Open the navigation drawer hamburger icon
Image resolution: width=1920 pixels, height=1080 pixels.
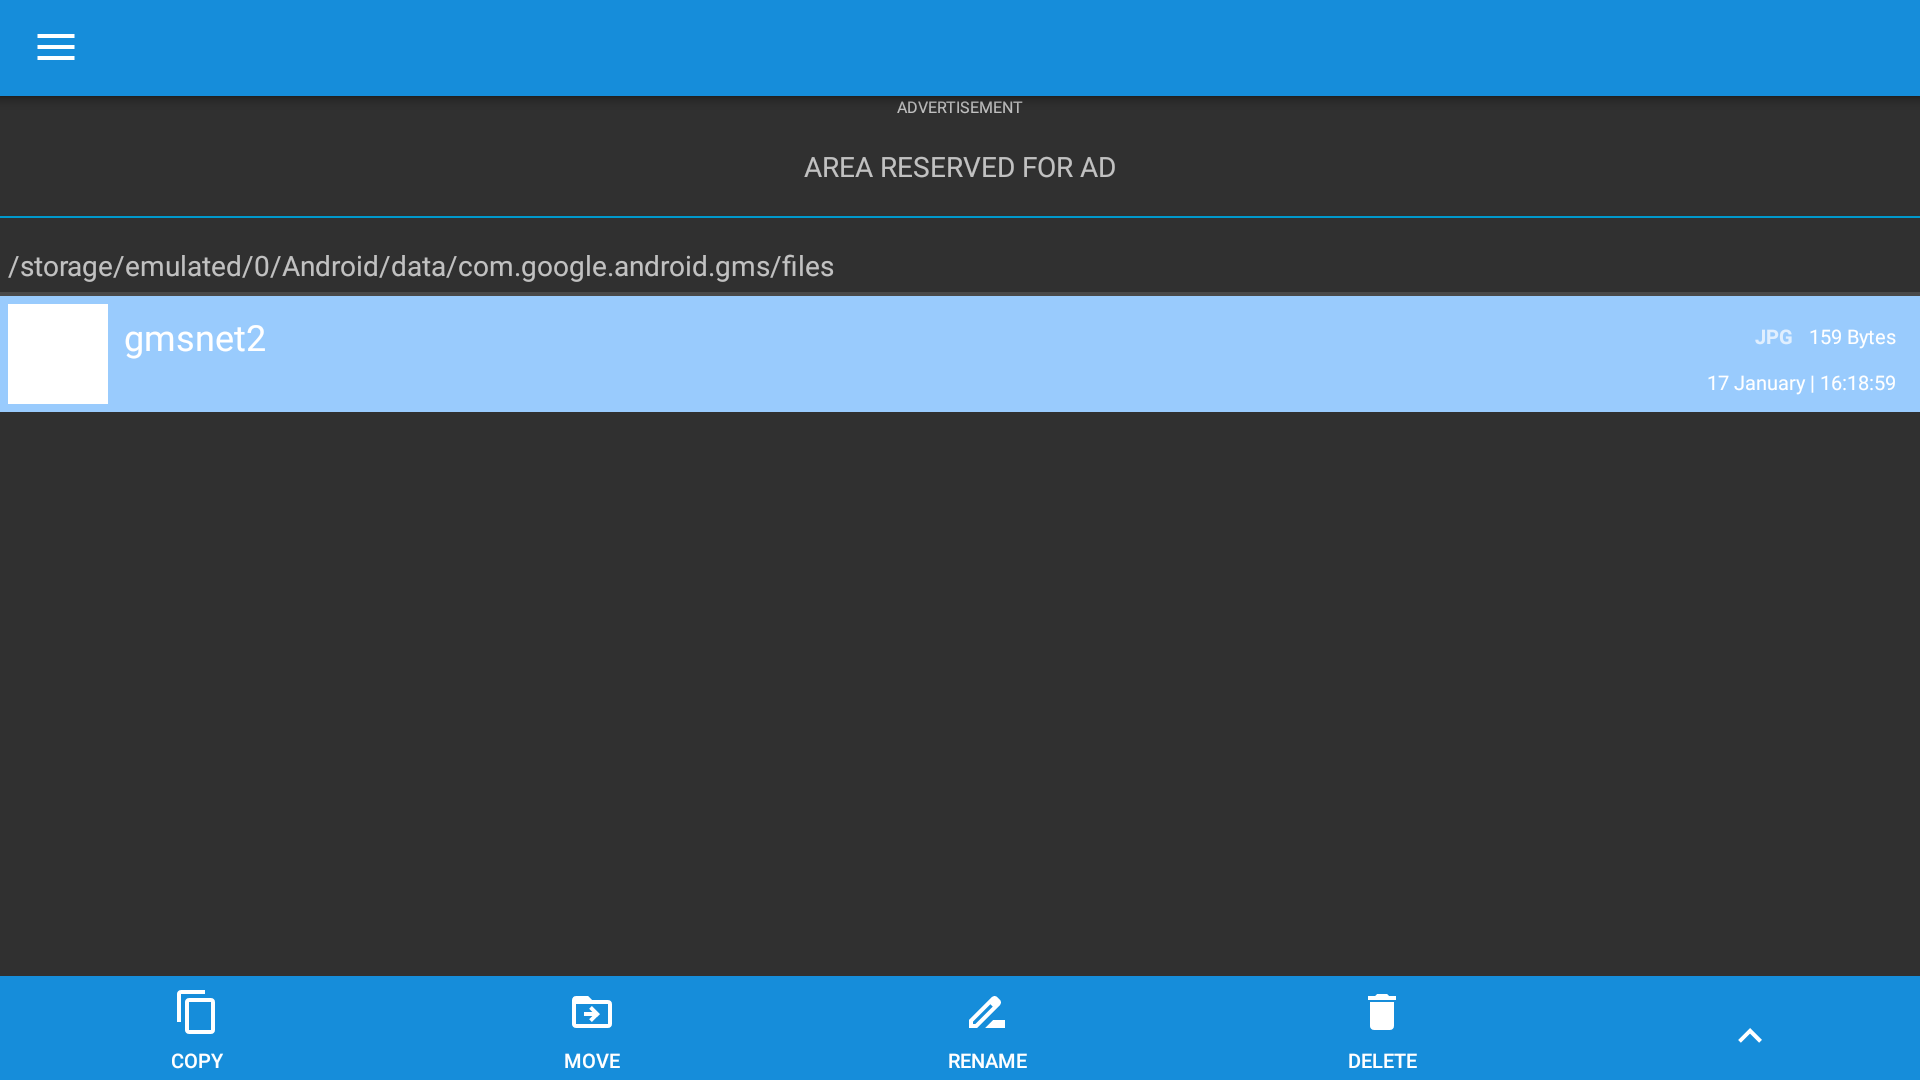55,47
